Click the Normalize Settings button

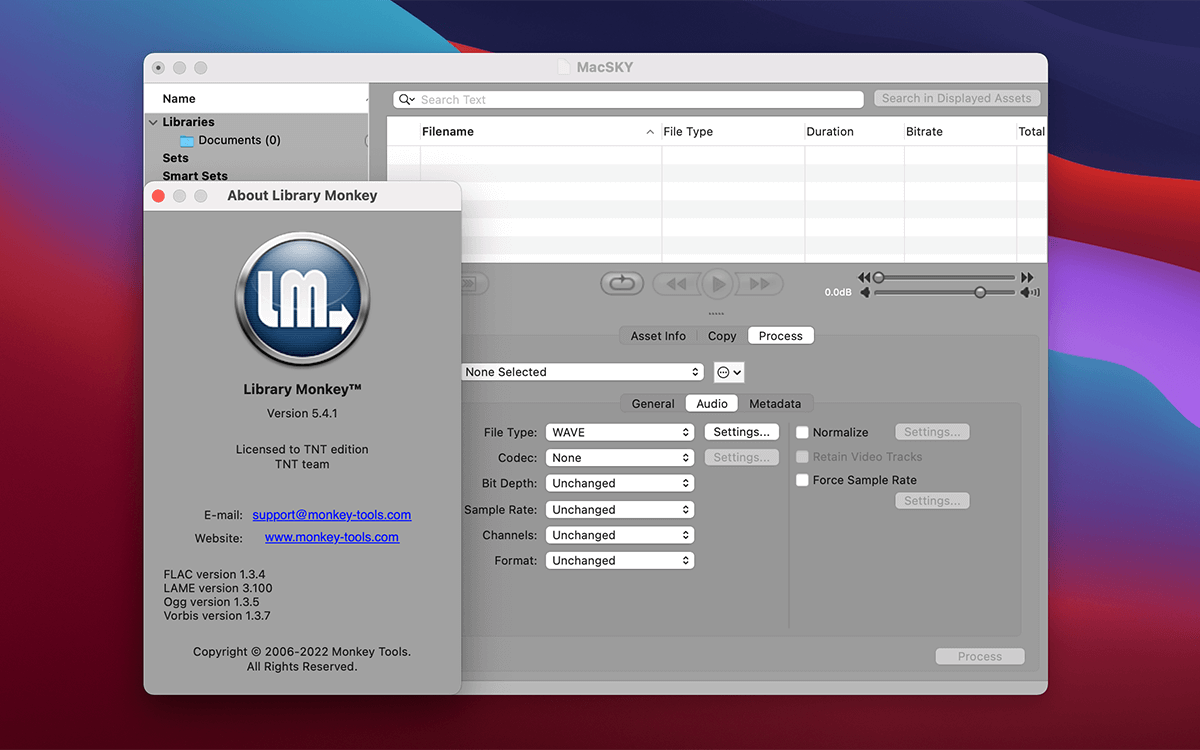pyautogui.click(x=932, y=432)
